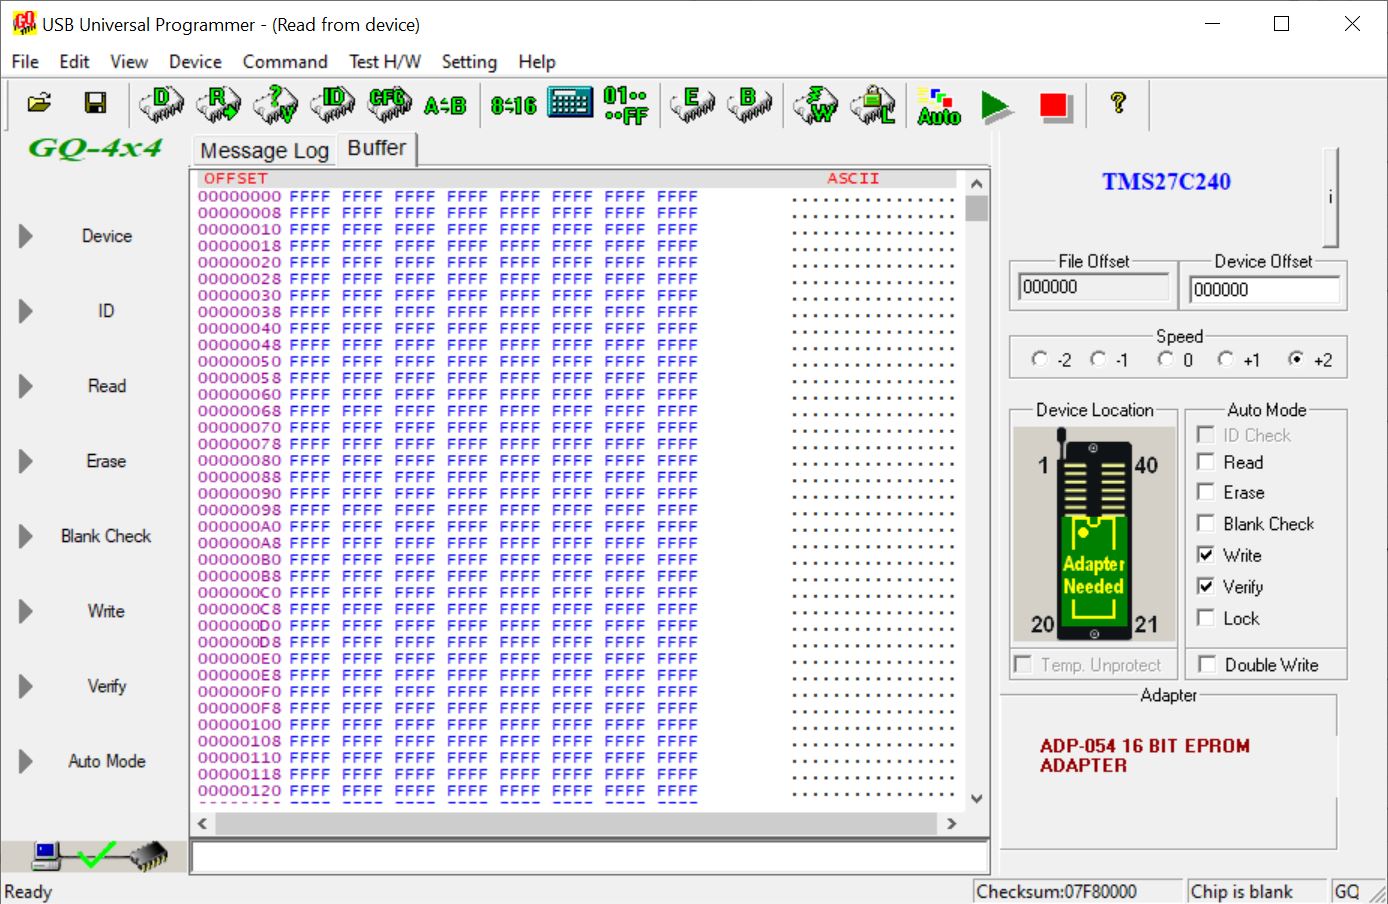Image resolution: width=1388 pixels, height=904 pixels.
Task: Open the File menu
Action: (x=25, y=62)
